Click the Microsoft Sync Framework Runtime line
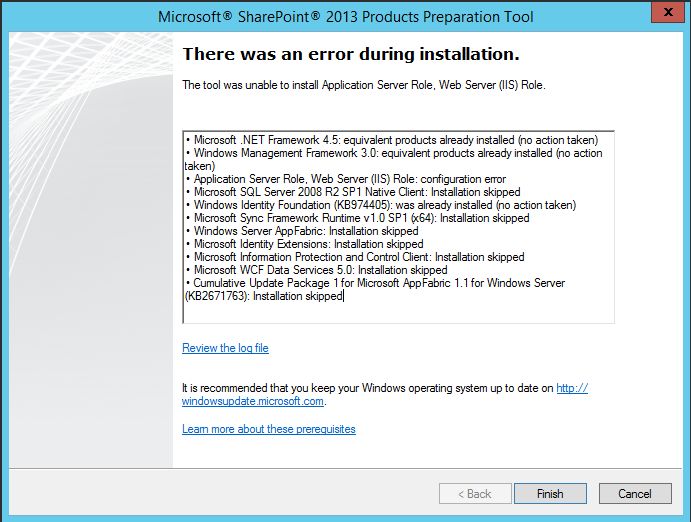Screen dimensions: 691x522 tap(357, 218)
